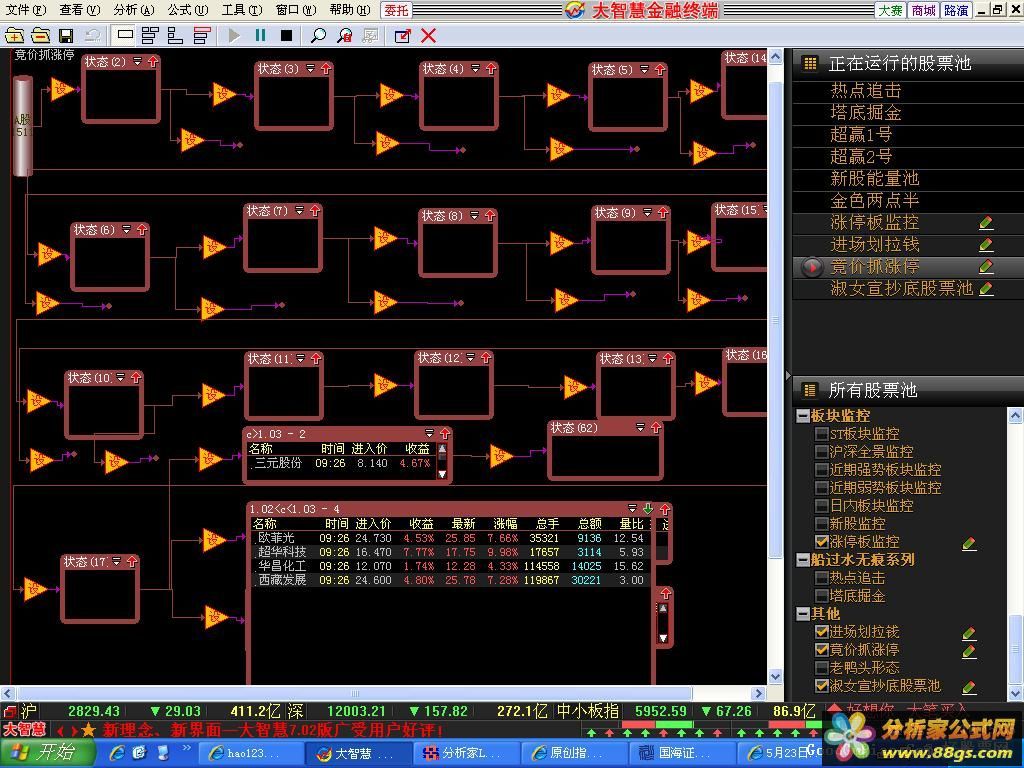Toggle ST板块监控 checkbox
This screenshot has width=1024, height=768.
(822, 434)
